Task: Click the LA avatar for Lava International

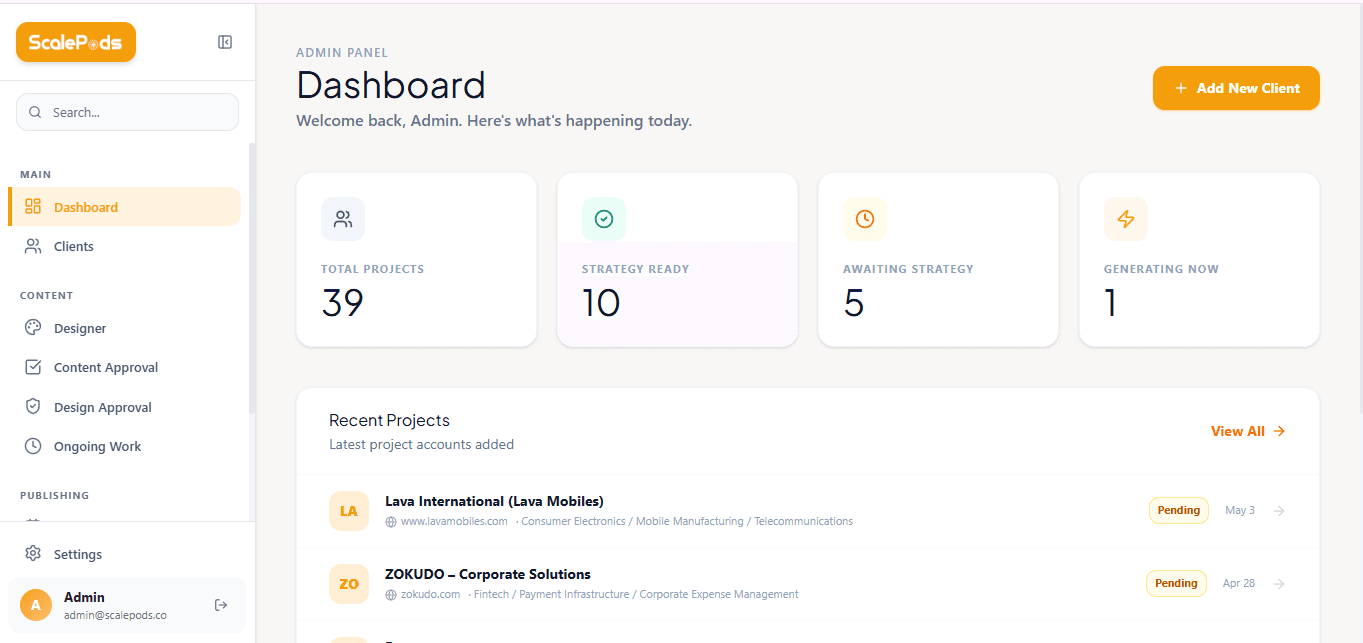Action: click(x=349, y=511)
